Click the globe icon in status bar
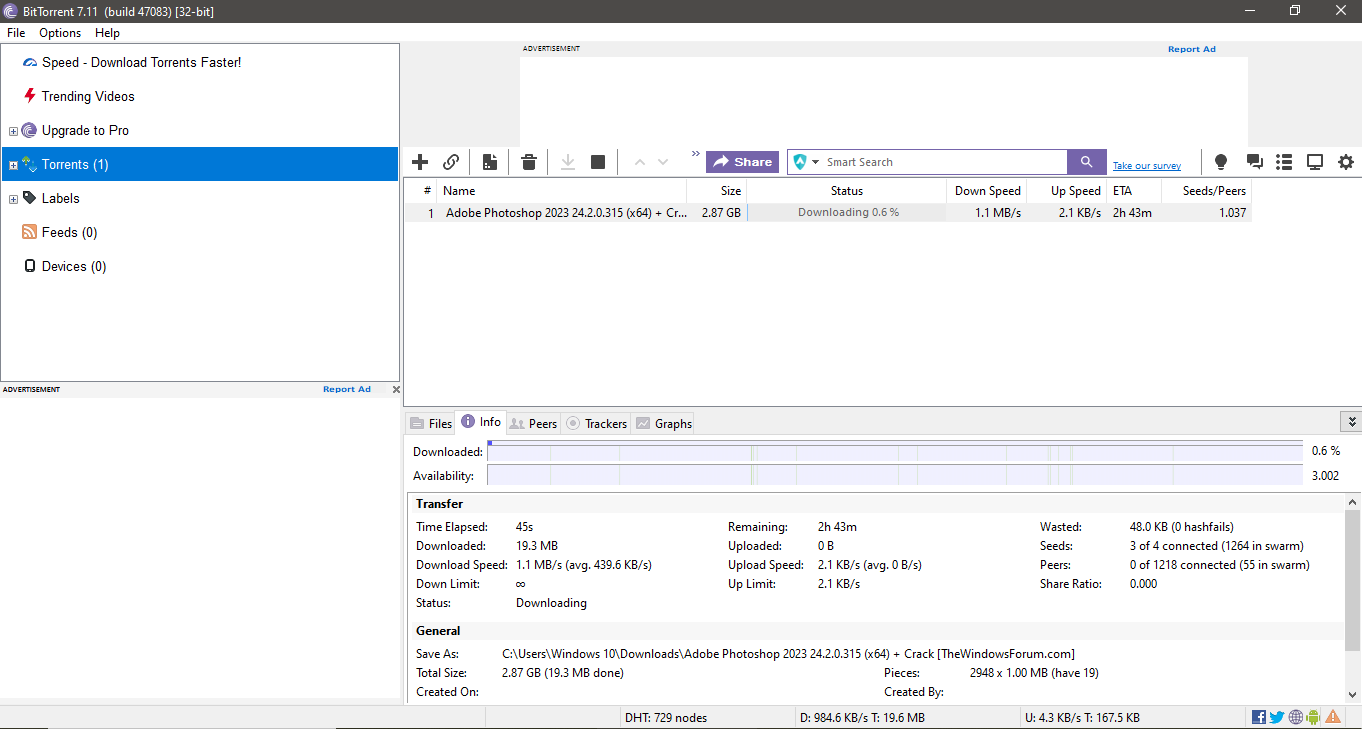1362x729 pixels. 1296,717
